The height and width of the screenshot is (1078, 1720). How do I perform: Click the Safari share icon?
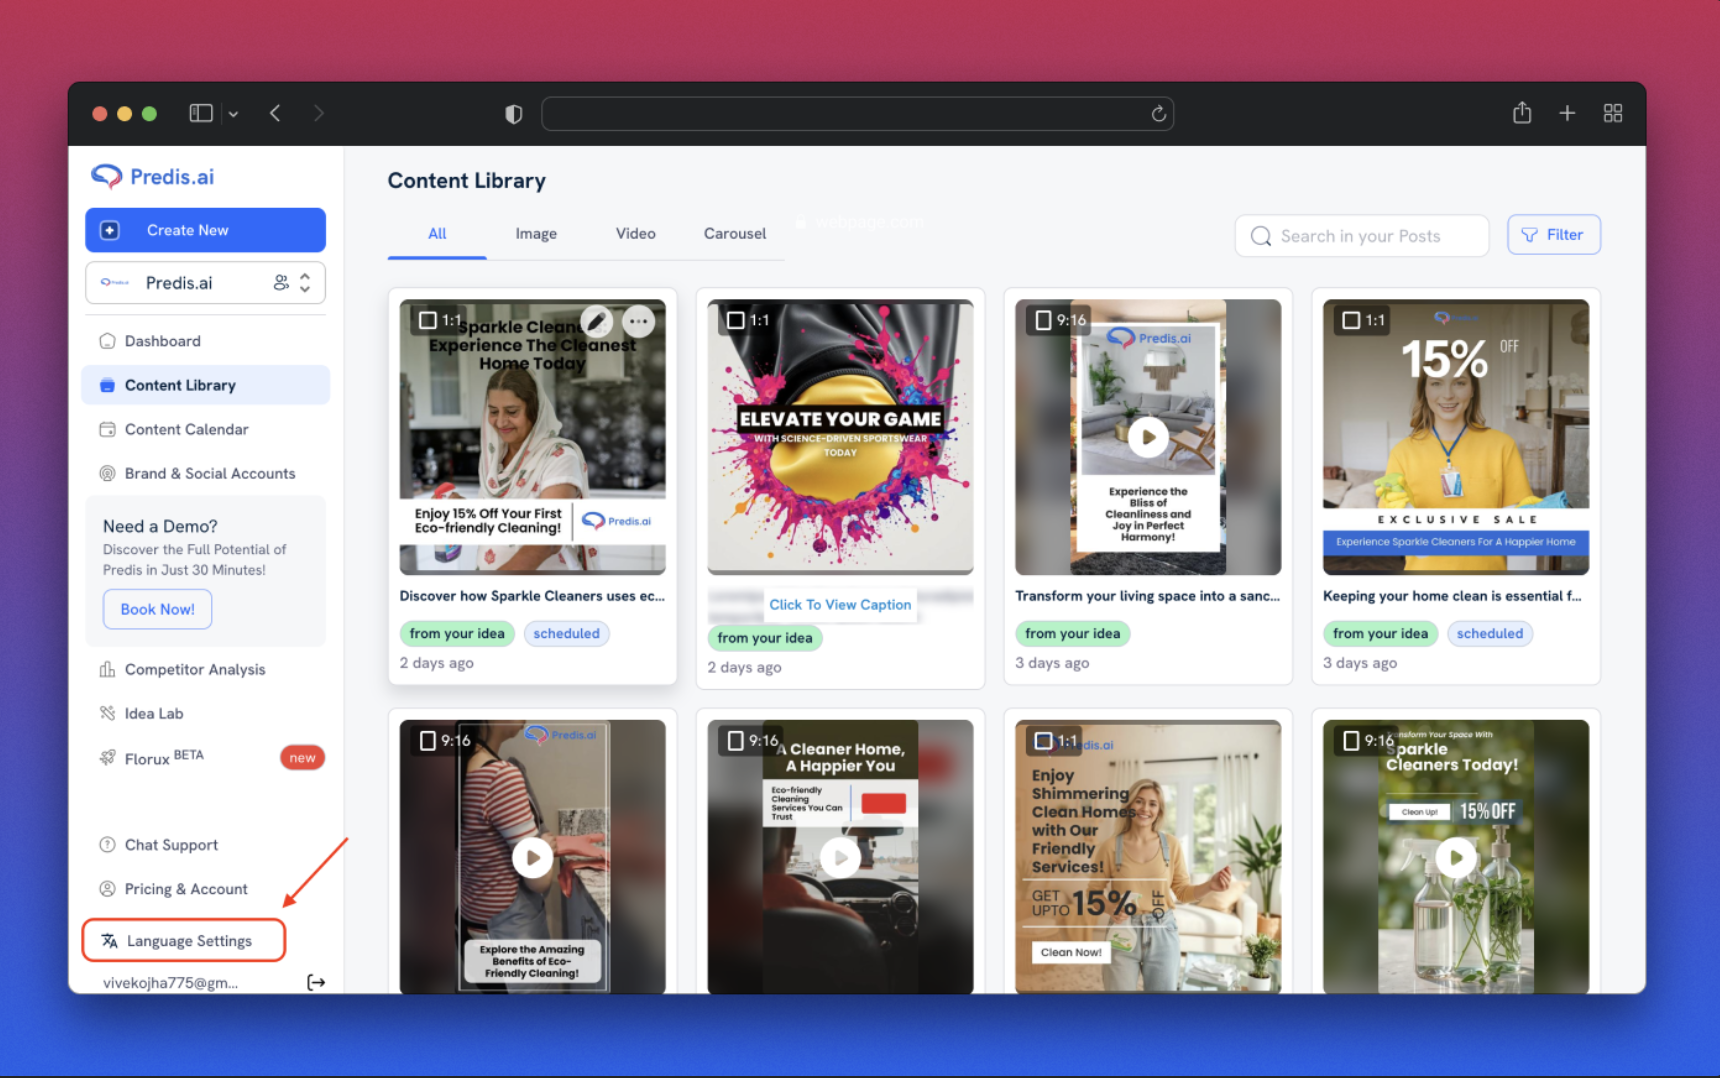click(x=1522, y=113)
